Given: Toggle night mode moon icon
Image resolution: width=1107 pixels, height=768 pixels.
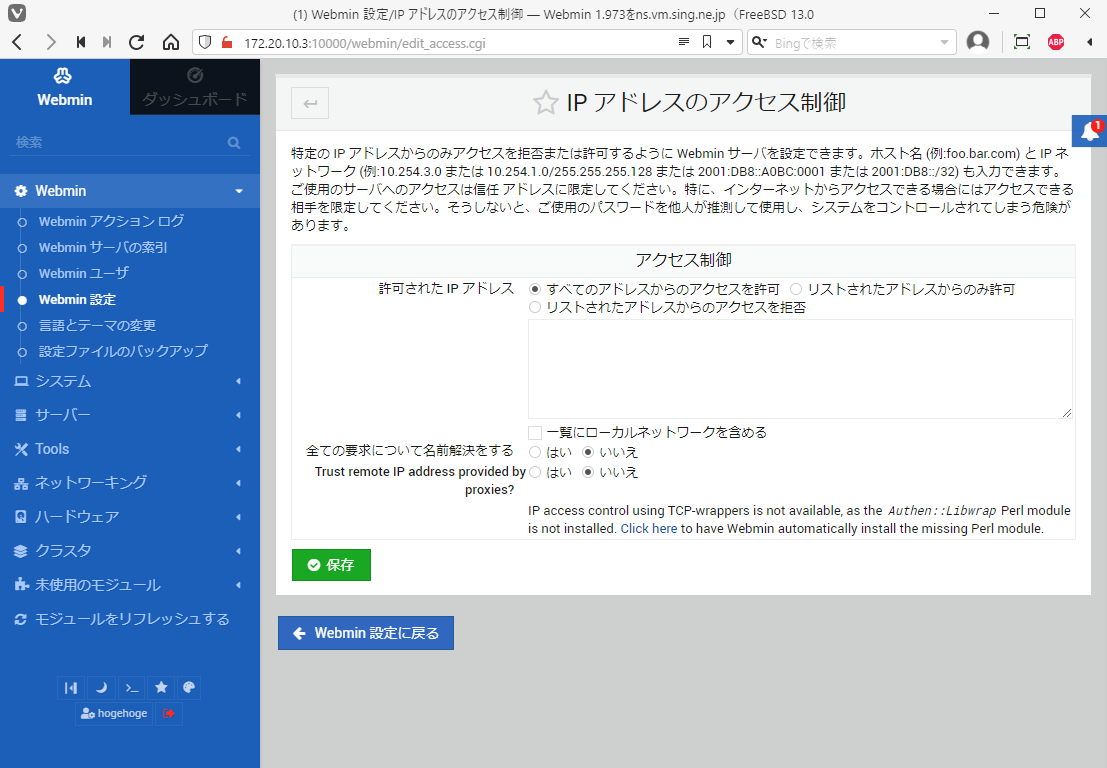Looking at the screenshot, I should (x=102, y=688).
